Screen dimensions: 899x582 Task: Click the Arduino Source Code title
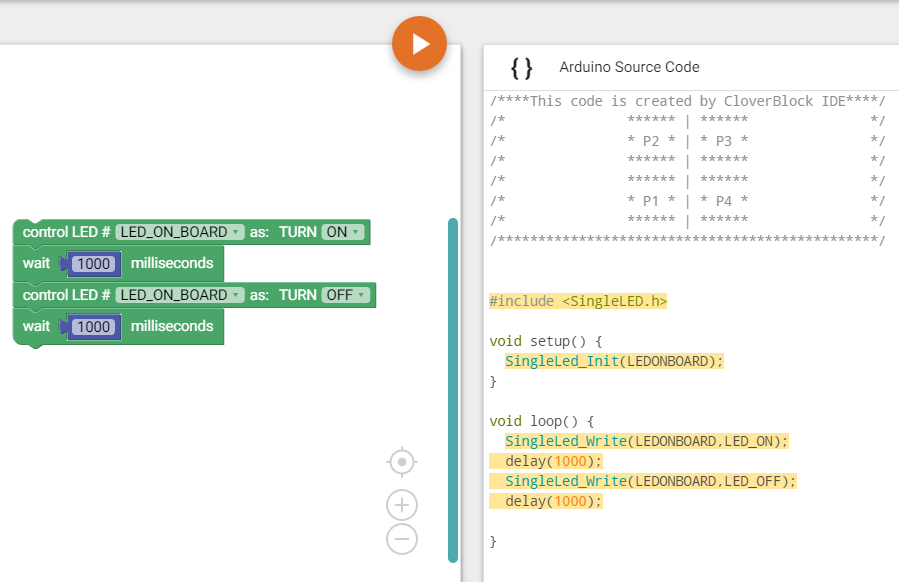630,67
